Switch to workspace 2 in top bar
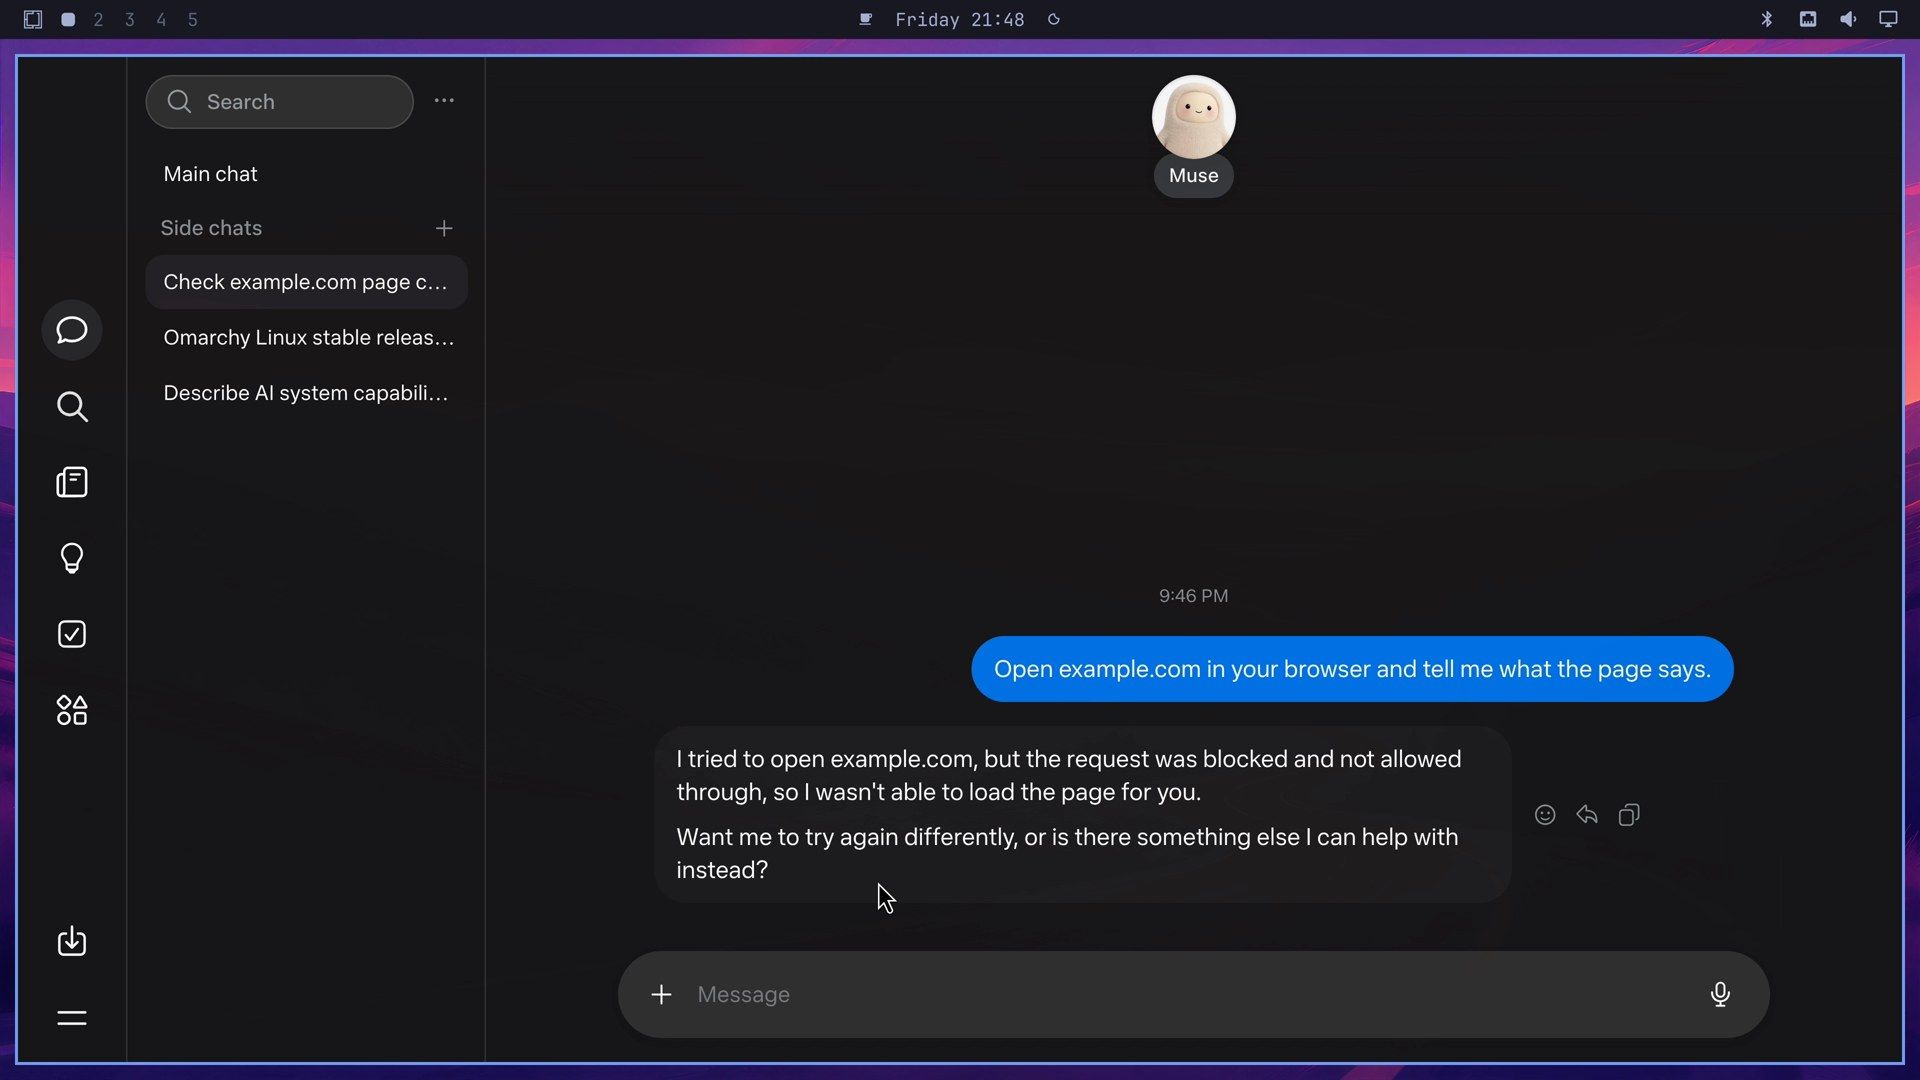1920x1080 pixels. click(98, 19)
